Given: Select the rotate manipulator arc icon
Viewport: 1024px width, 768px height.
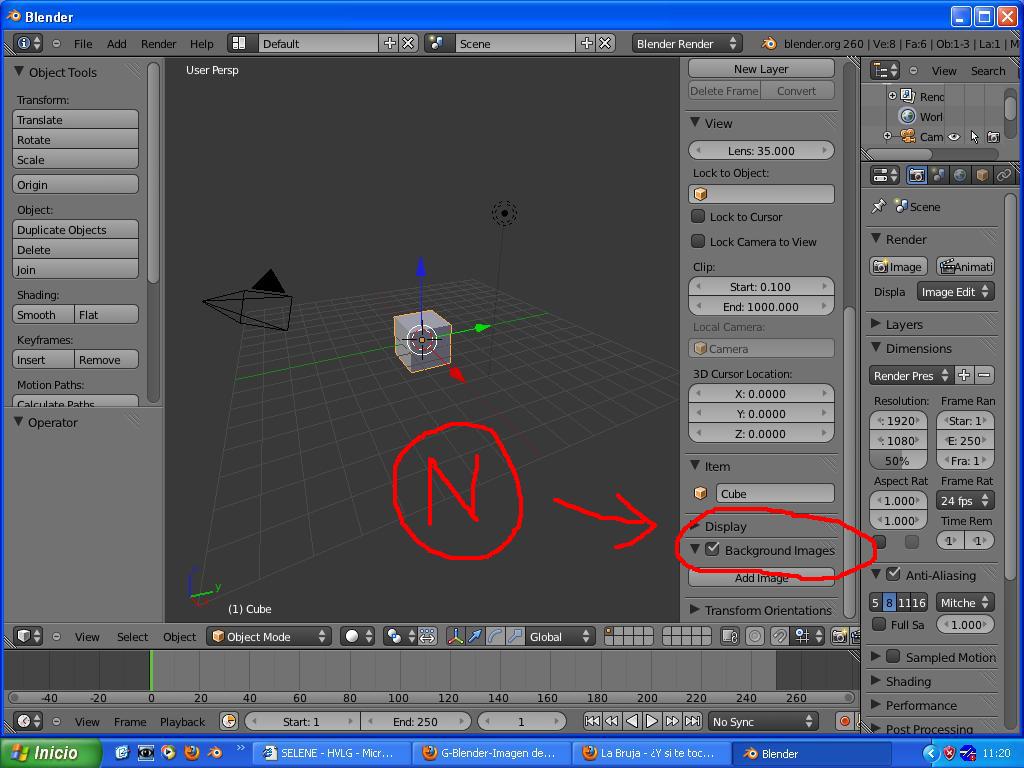Looking at the screenshot, I should pos(495,636).
